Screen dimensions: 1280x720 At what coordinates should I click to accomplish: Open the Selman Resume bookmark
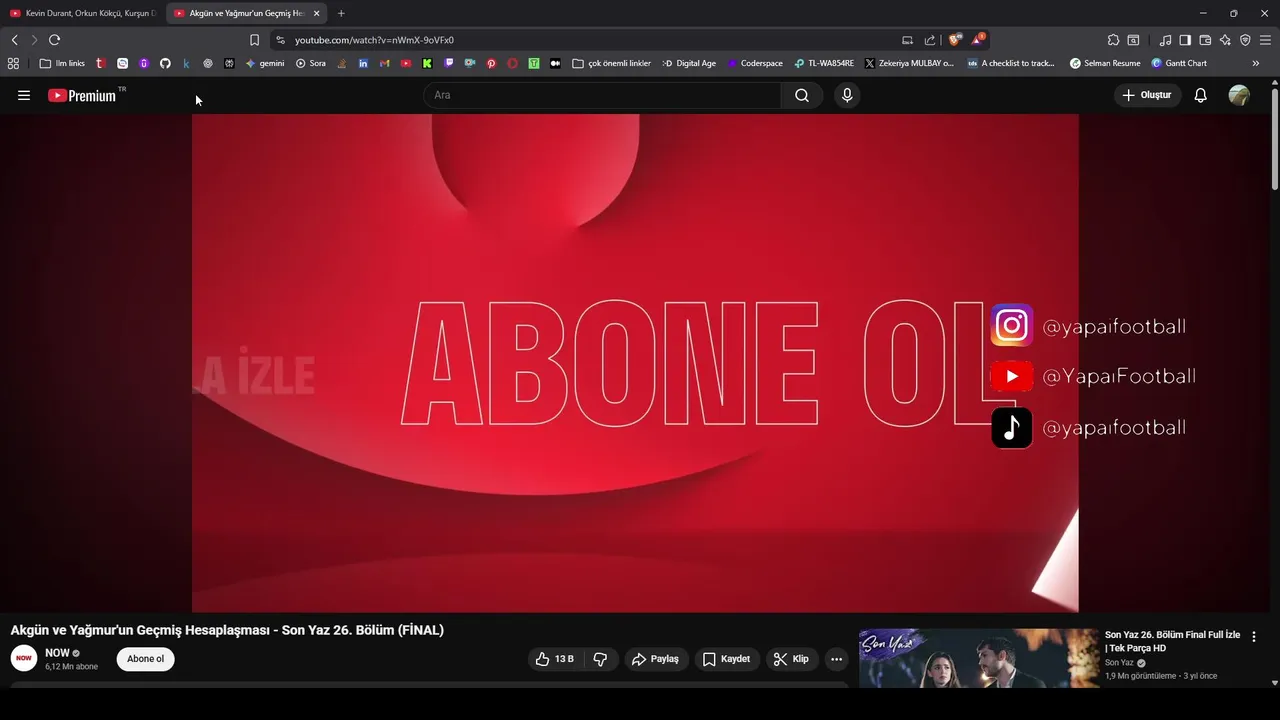tap(1105, 63)
